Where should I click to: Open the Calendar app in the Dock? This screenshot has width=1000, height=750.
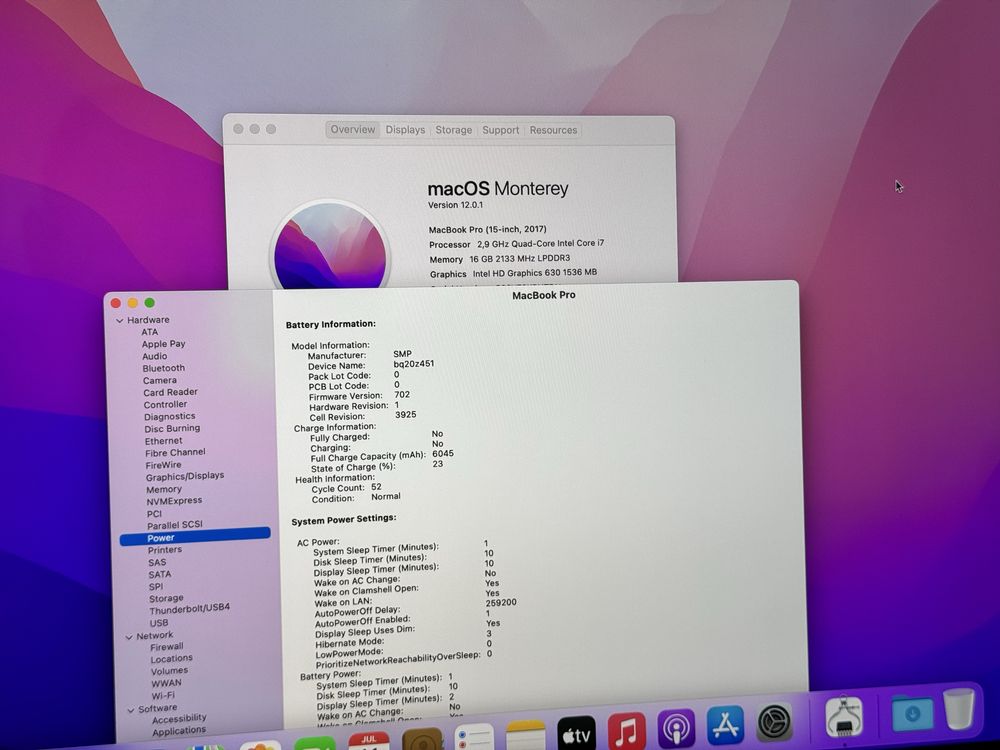tap(369, 742)
